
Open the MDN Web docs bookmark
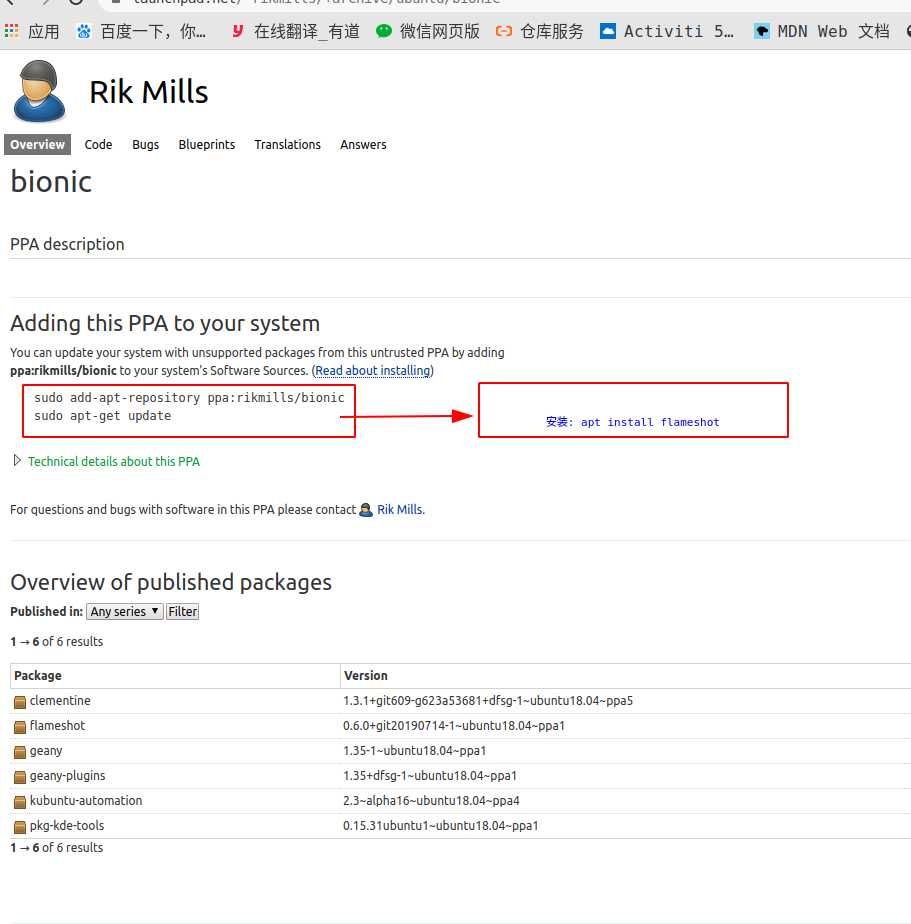[x=821, y=31]
